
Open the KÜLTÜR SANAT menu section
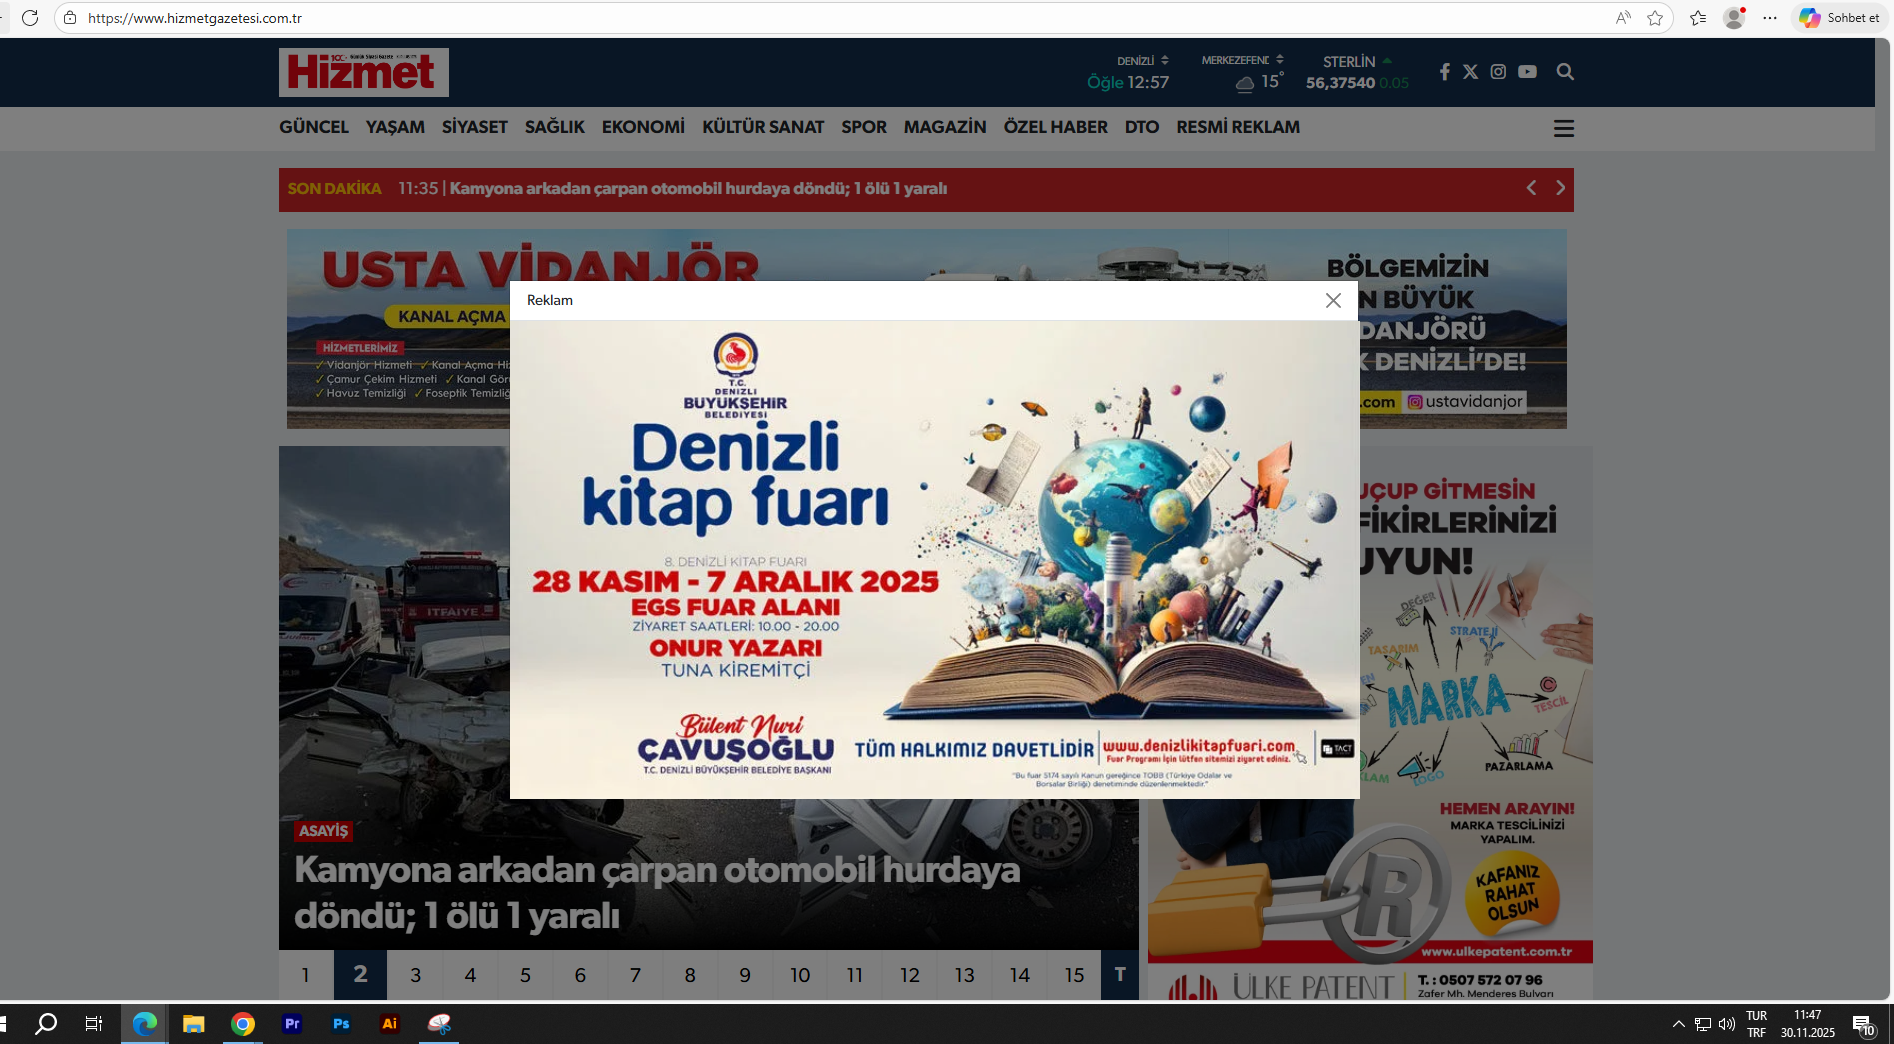pyautogui.click(x=762, y=128)
